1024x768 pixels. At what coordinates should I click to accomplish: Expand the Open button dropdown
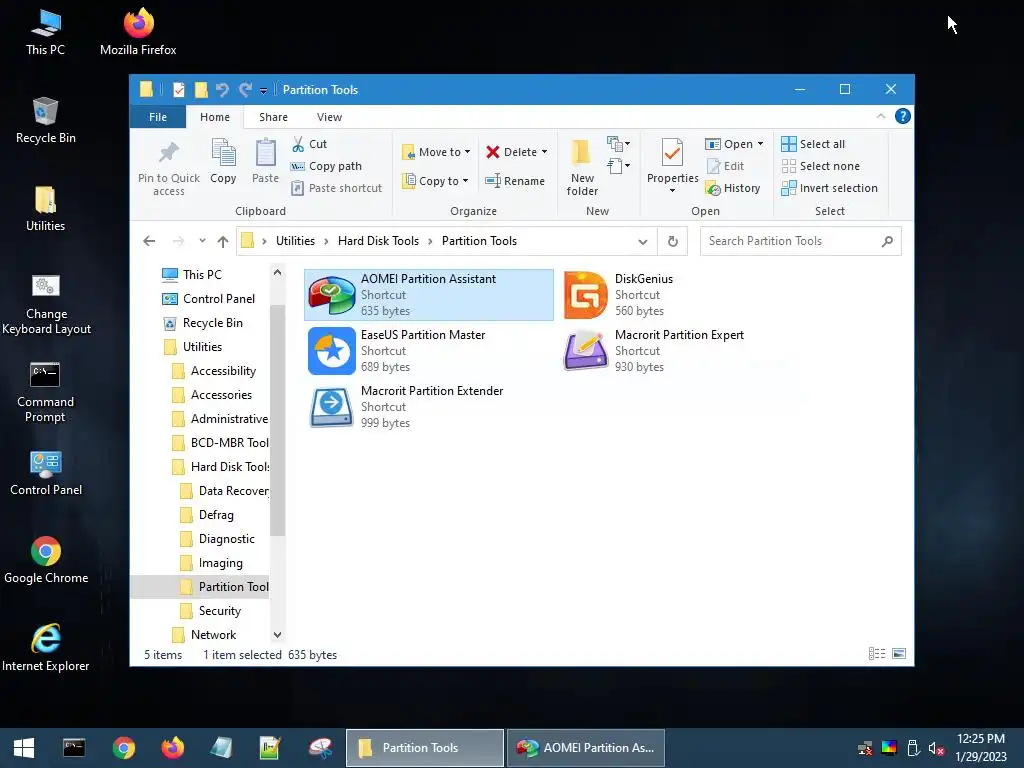(760, 144)
